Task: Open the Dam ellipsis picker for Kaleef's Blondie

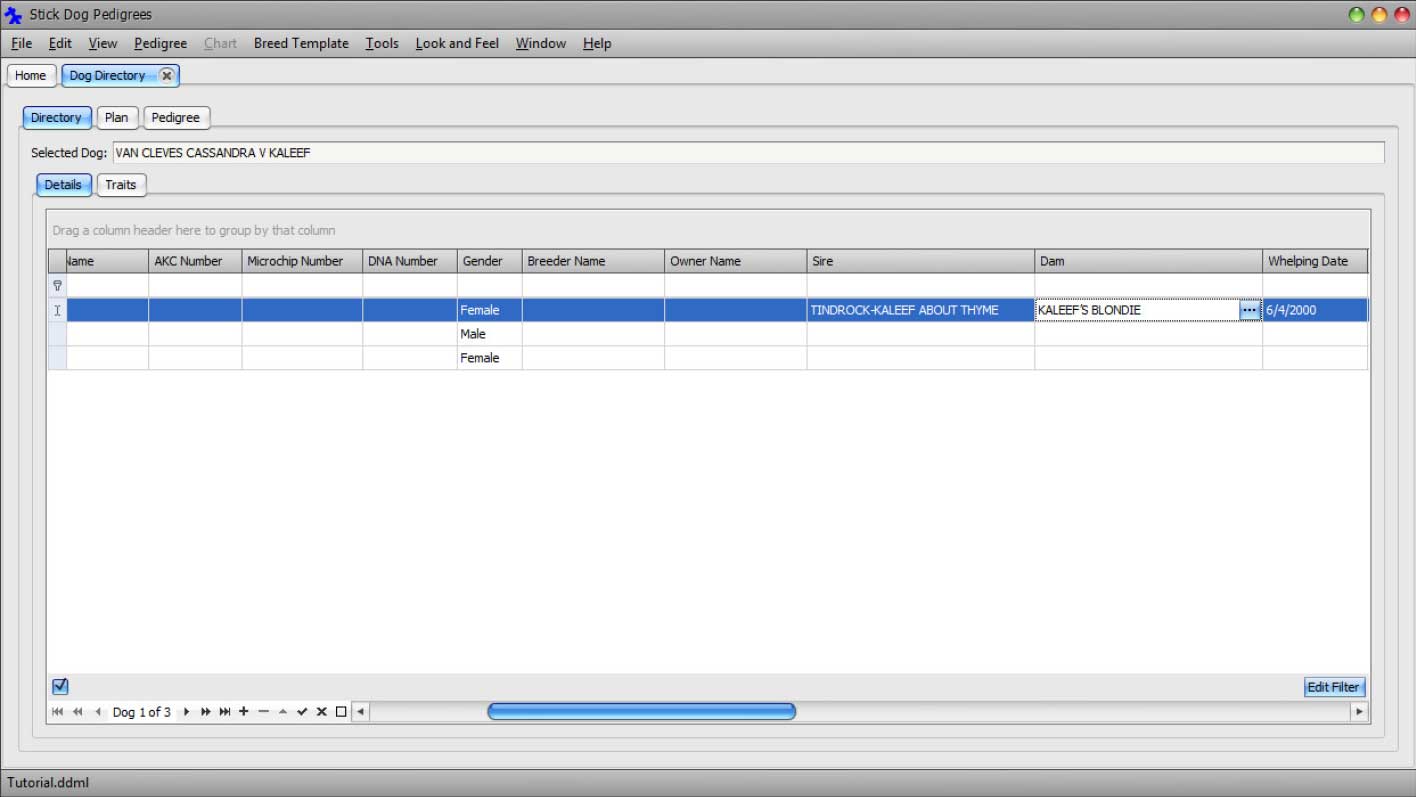Action: click(1249, 310)
